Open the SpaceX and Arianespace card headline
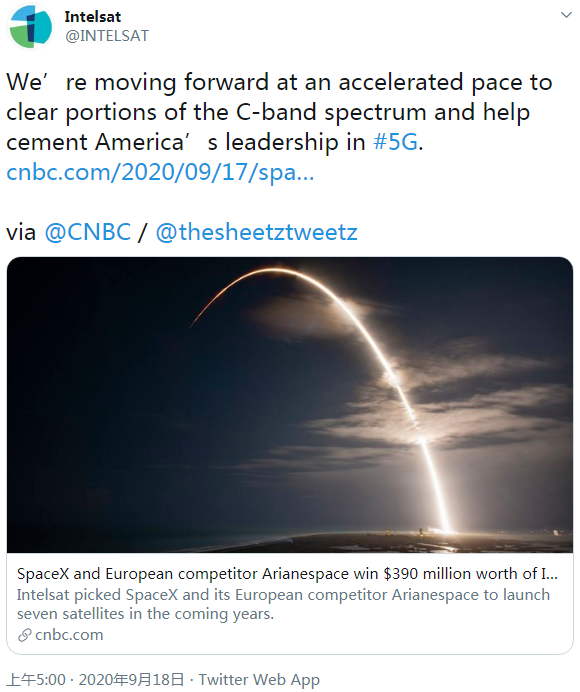This screenshot has height=692, width=580. point(287,574)
